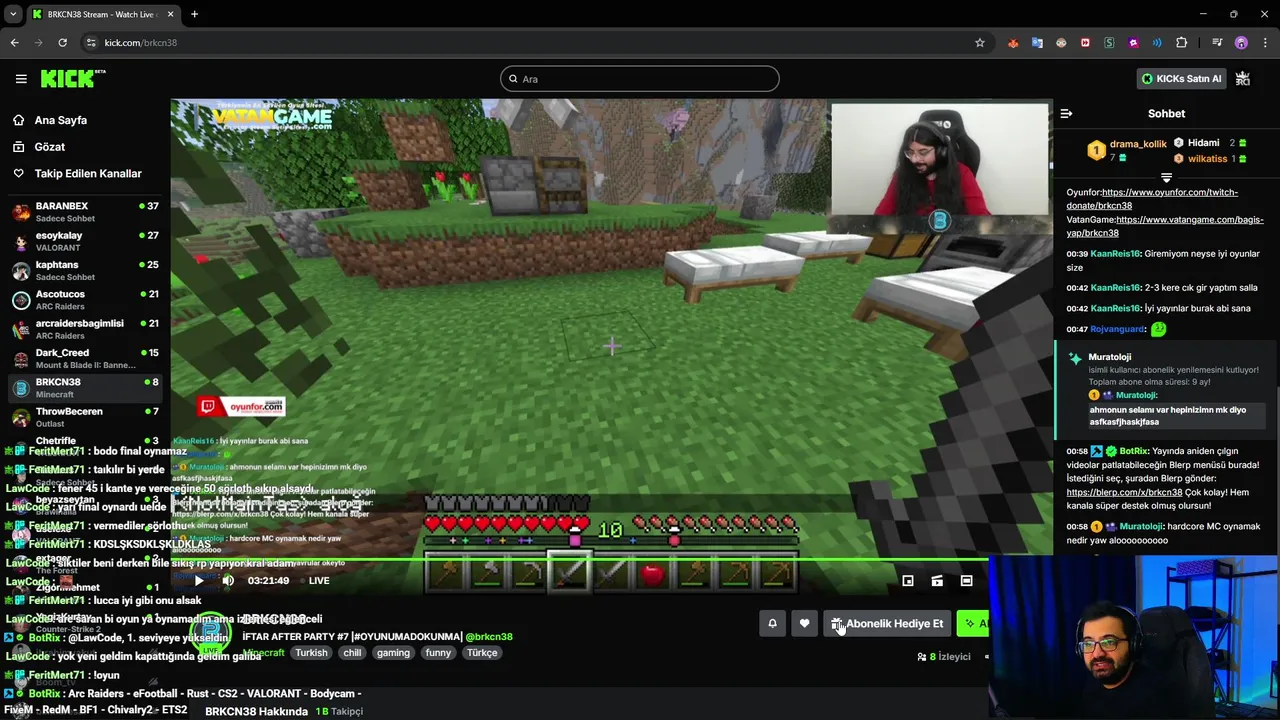
Task: Open ThrowBeceren Outlast channel
Action: pyautogui.click(x=85, y=417)
